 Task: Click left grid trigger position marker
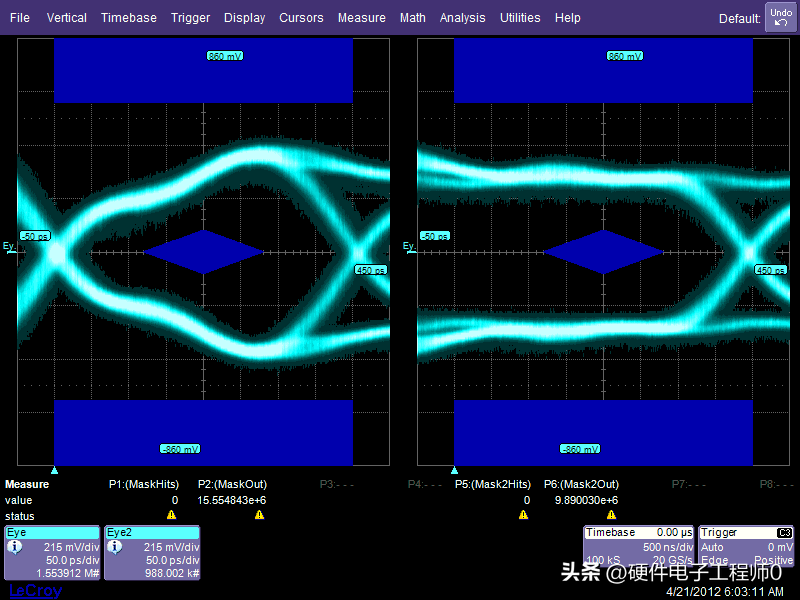(55, 470)
